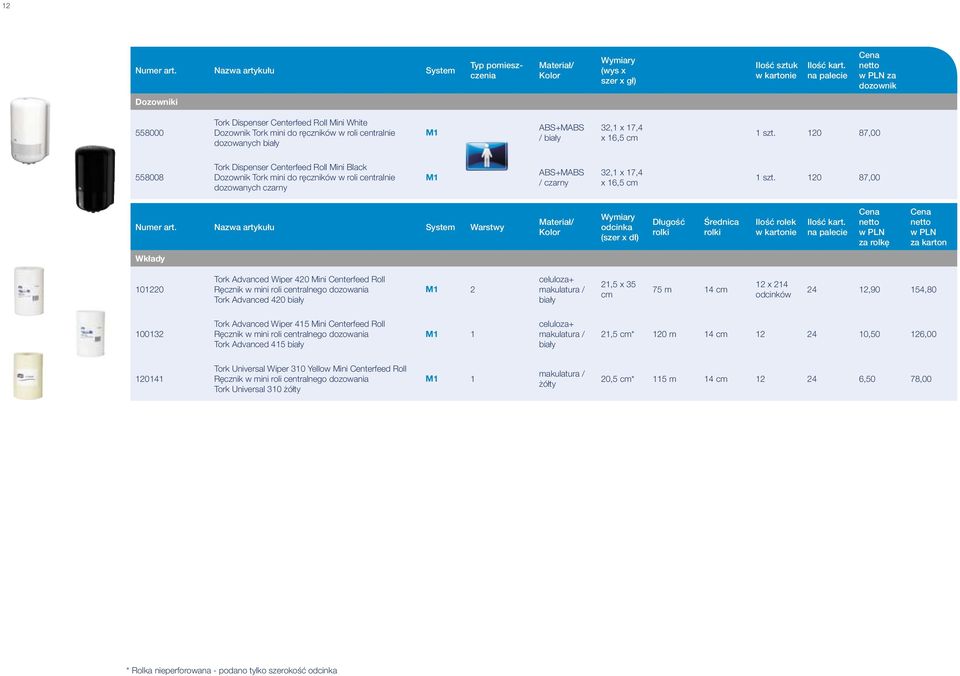Click the yellow Tork Universal 310 roll image

28,376
